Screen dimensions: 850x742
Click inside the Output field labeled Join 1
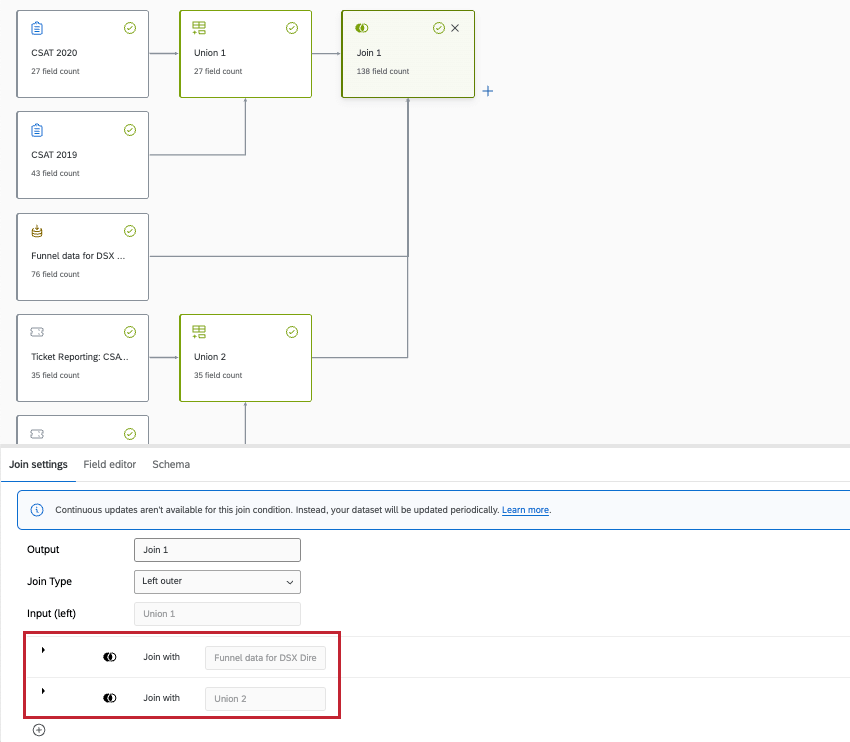tap(217, 549)
